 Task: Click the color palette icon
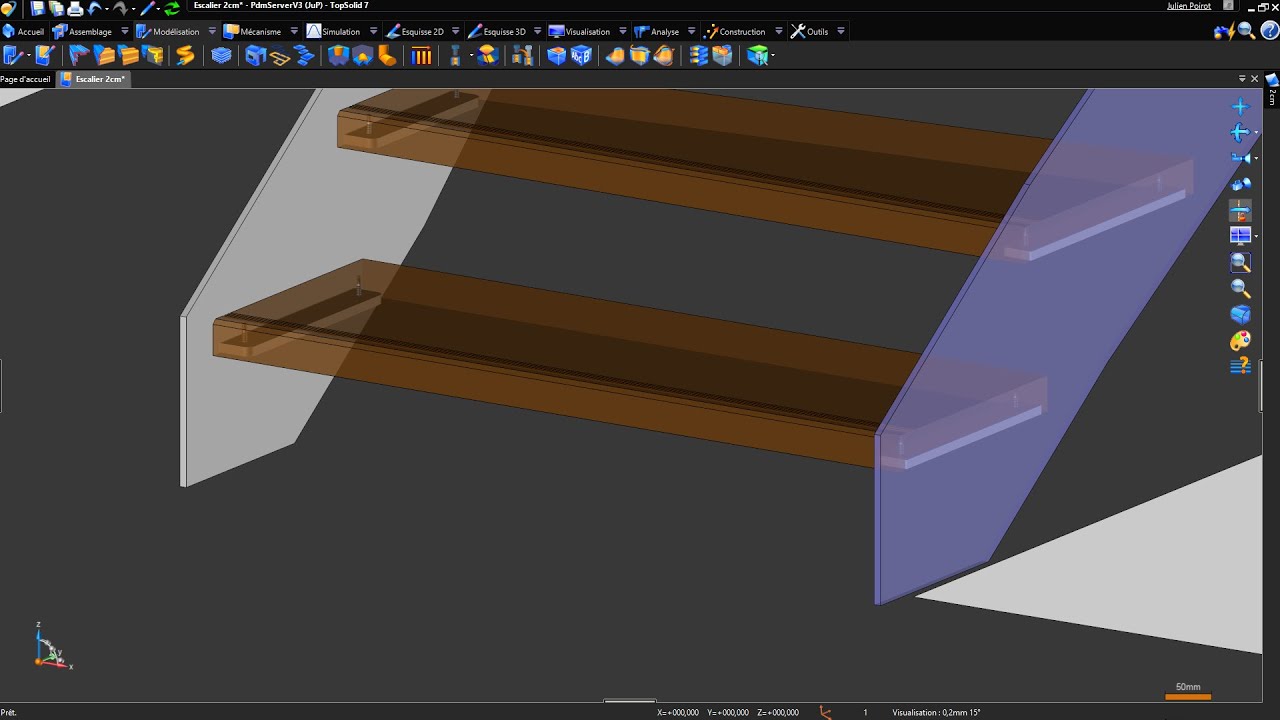point(1240,340)
